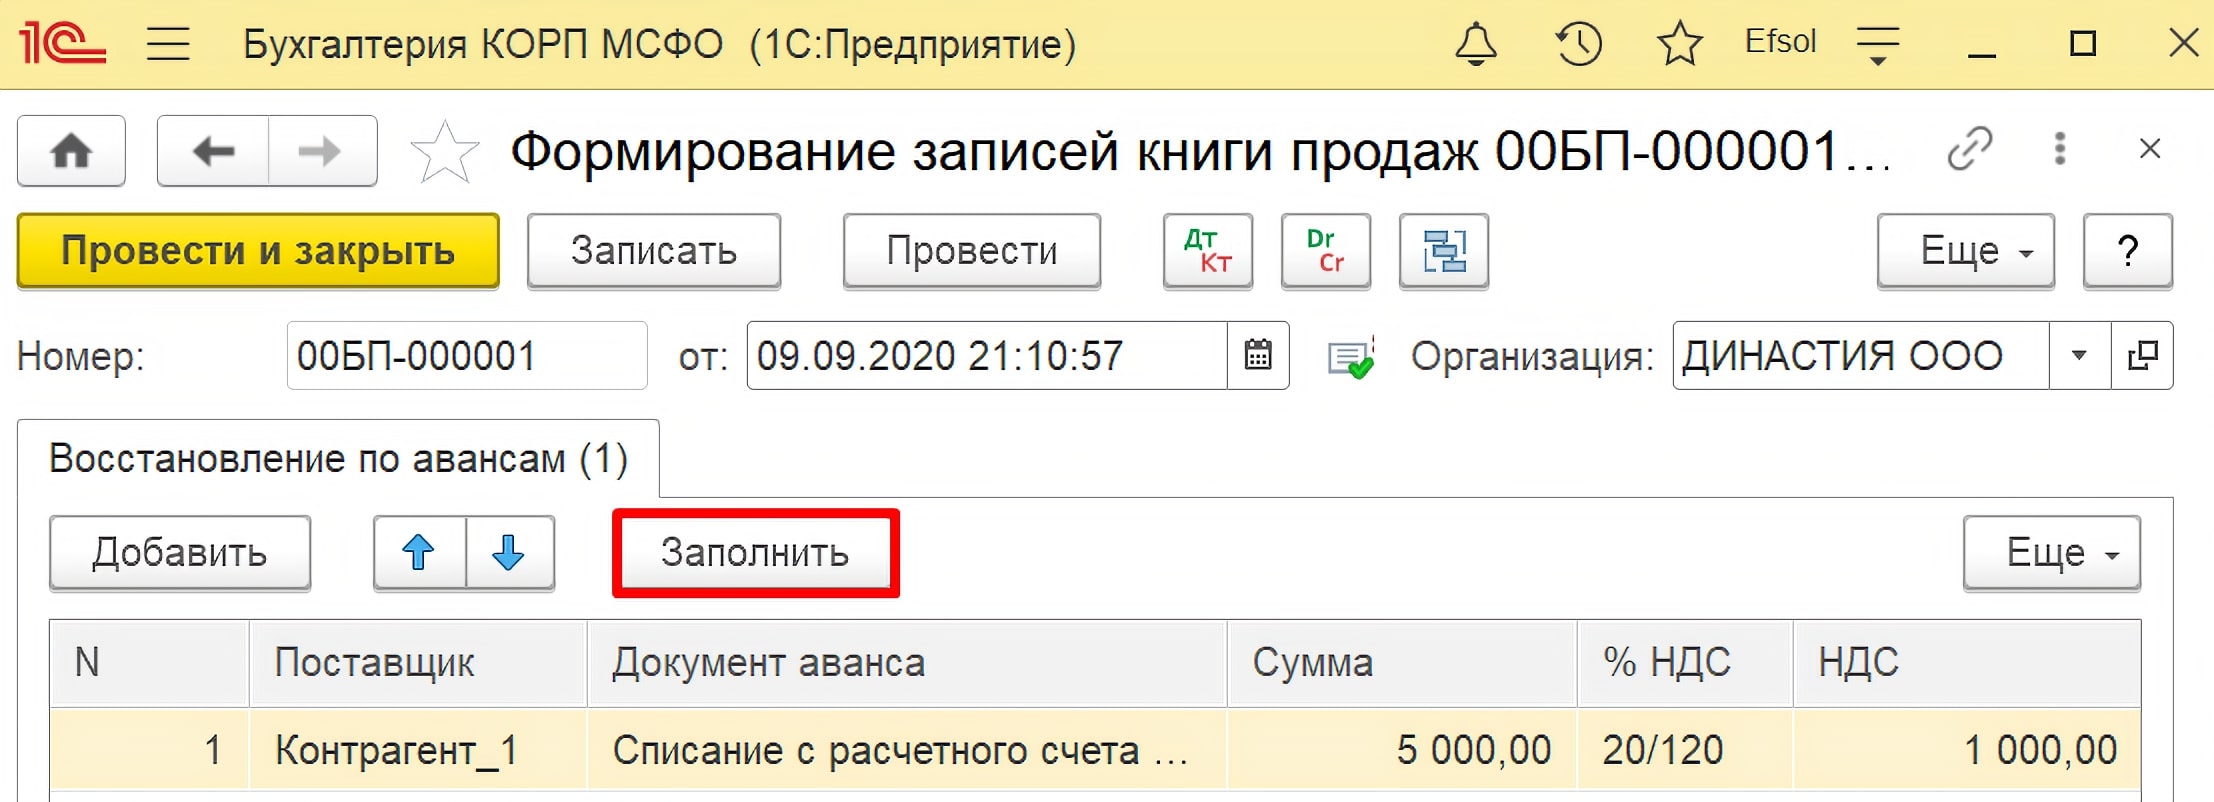Open notifications bell icon
Image resolution: width=2214 pixels, height=802 pixels.
1476,44
